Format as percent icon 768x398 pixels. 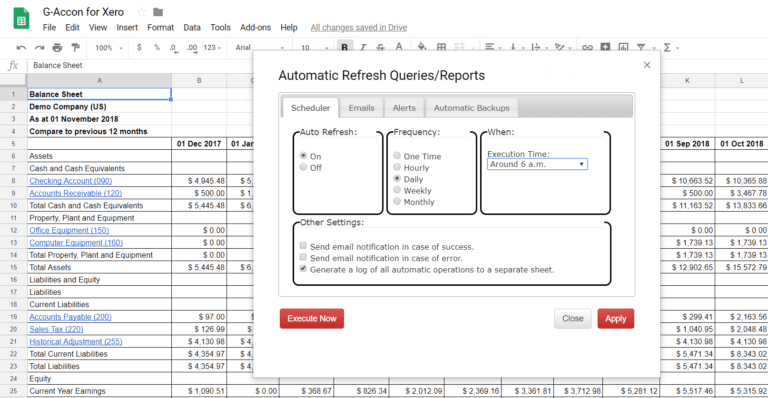pos(157,47)
